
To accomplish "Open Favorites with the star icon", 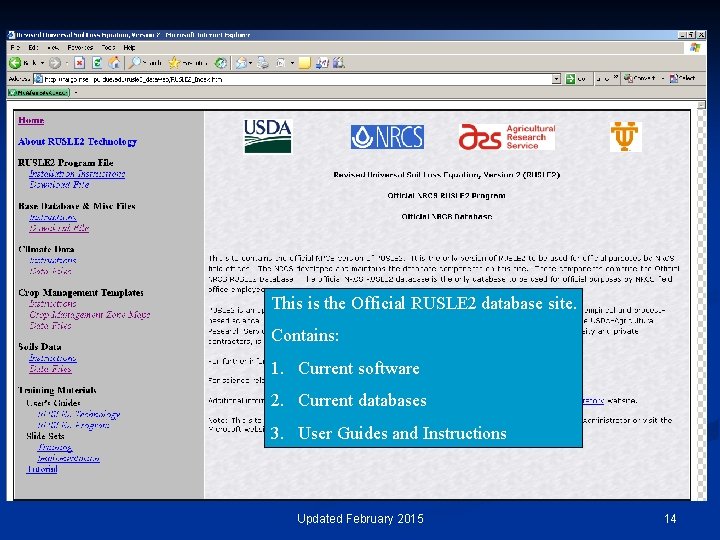I will click(x=174, y=62).
